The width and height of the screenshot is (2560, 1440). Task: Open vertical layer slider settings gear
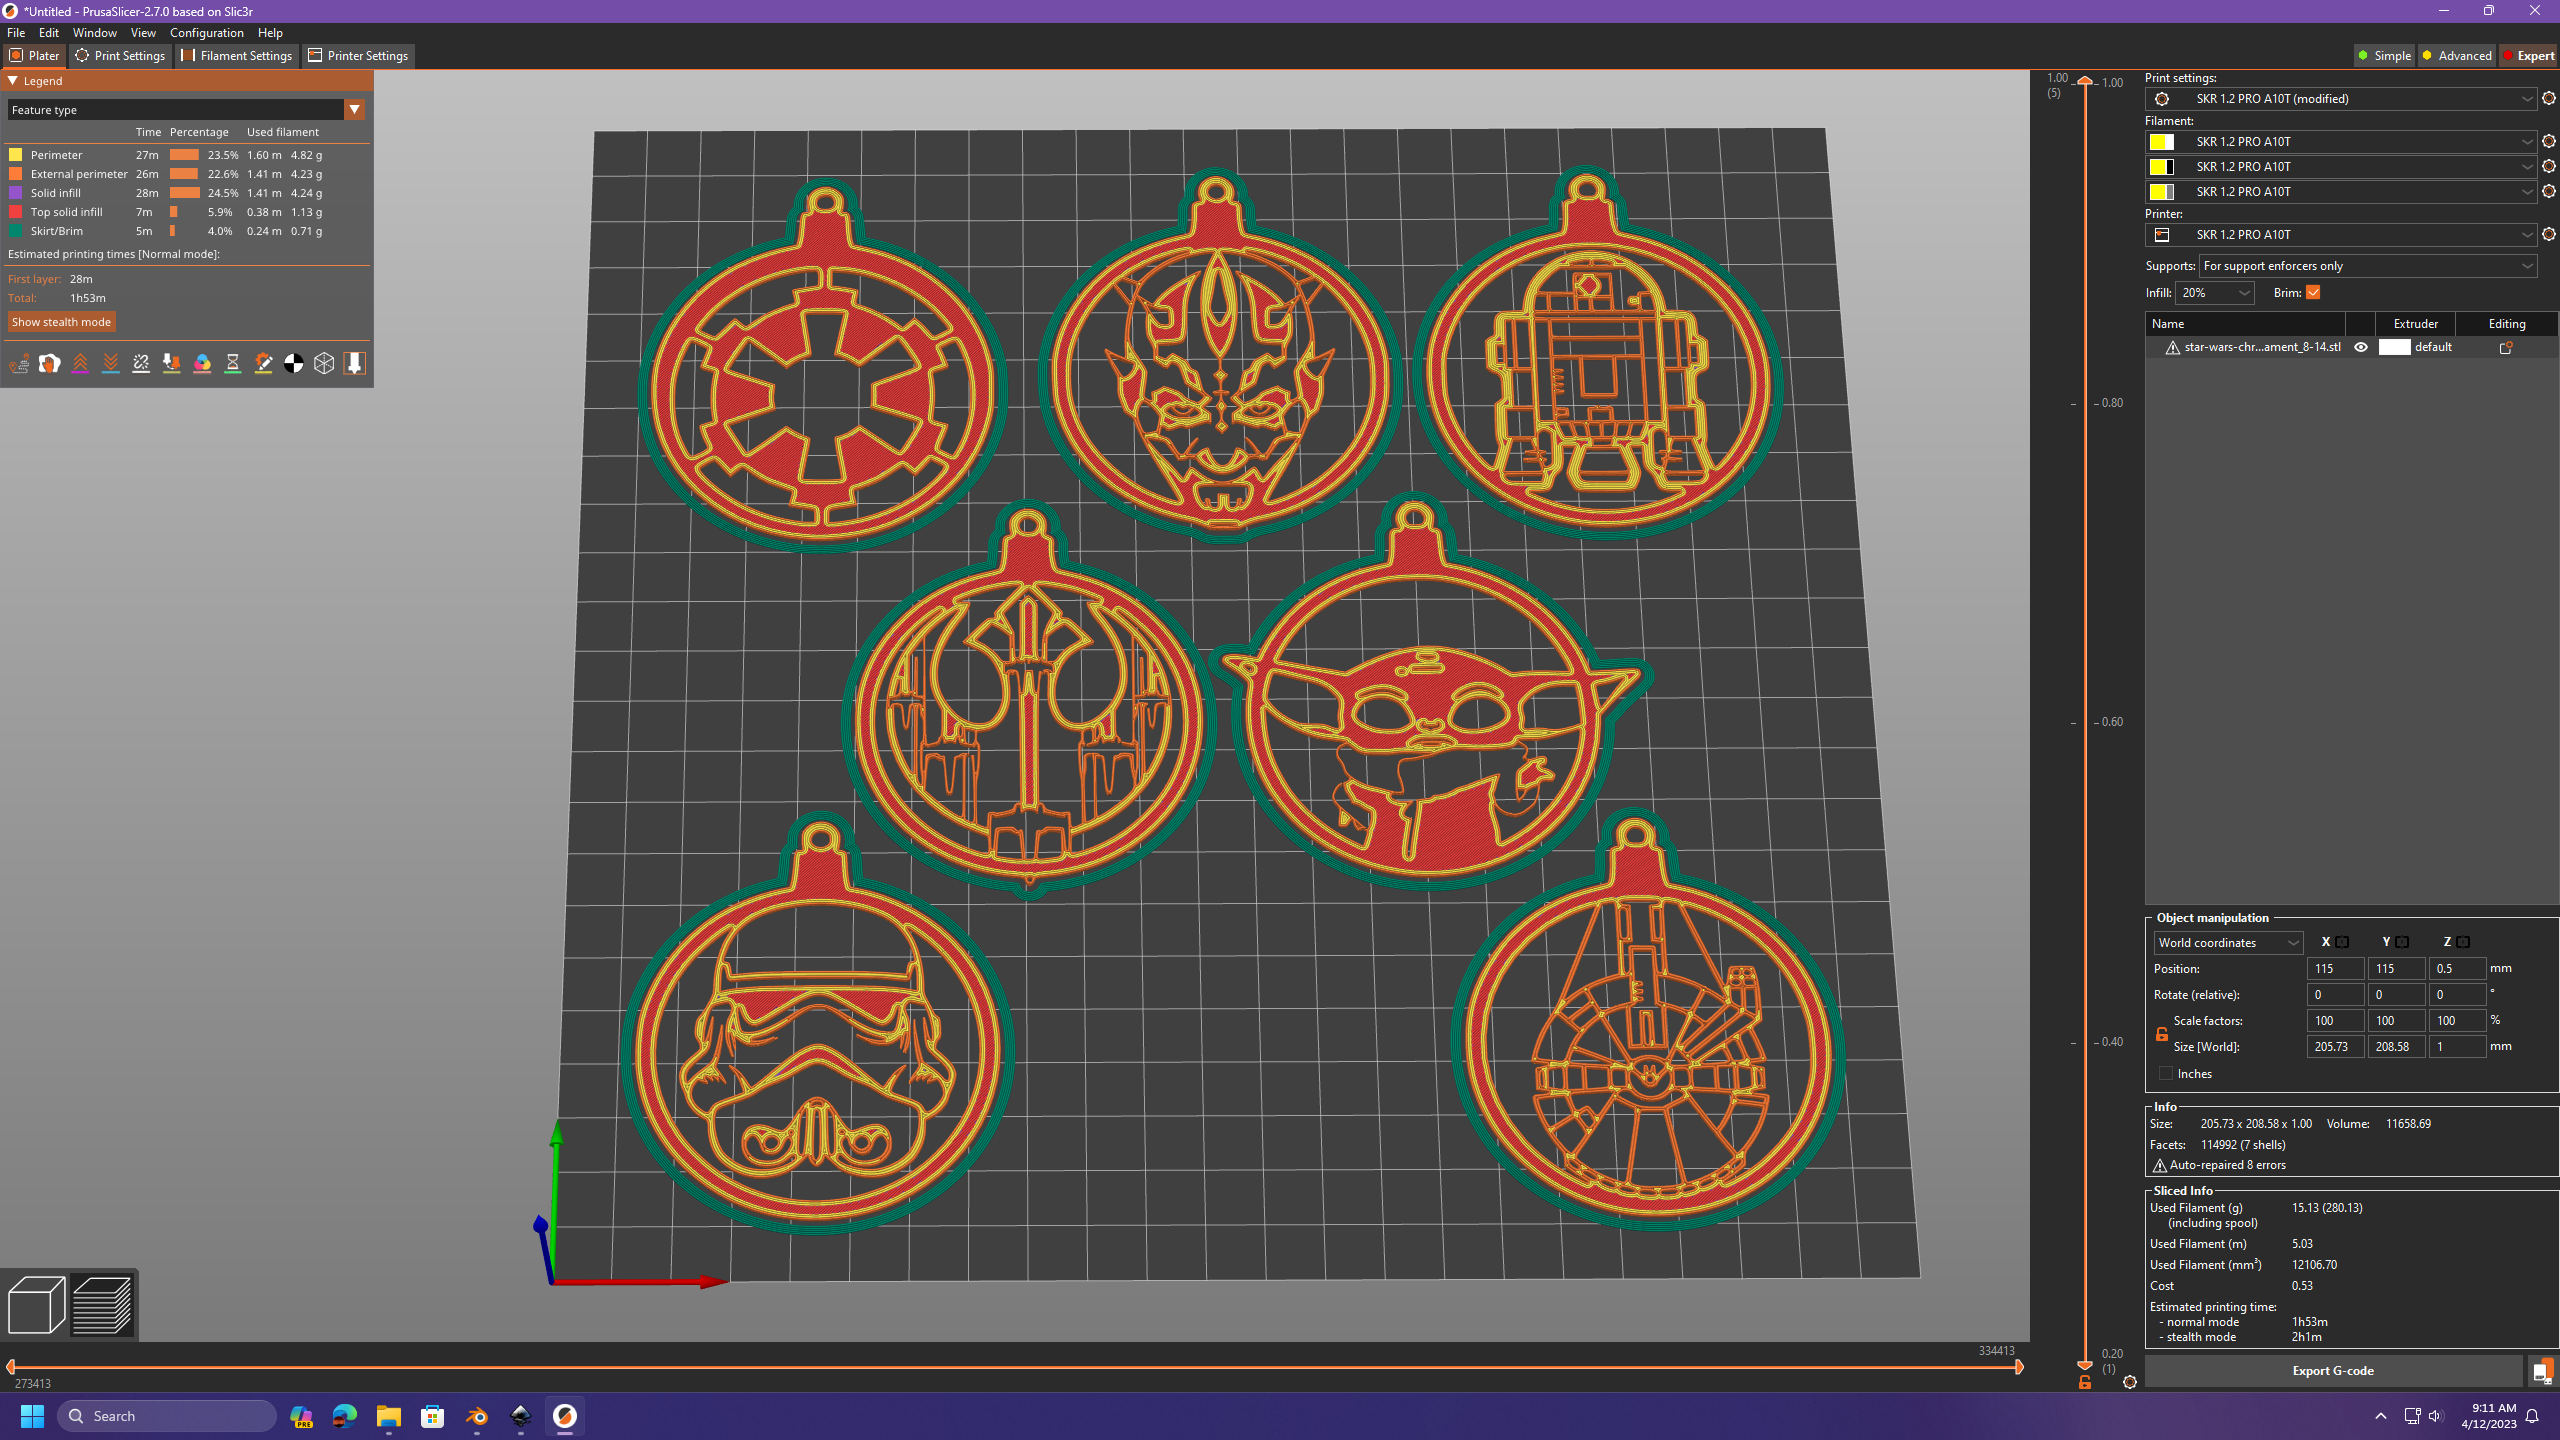[2130, 1382]
